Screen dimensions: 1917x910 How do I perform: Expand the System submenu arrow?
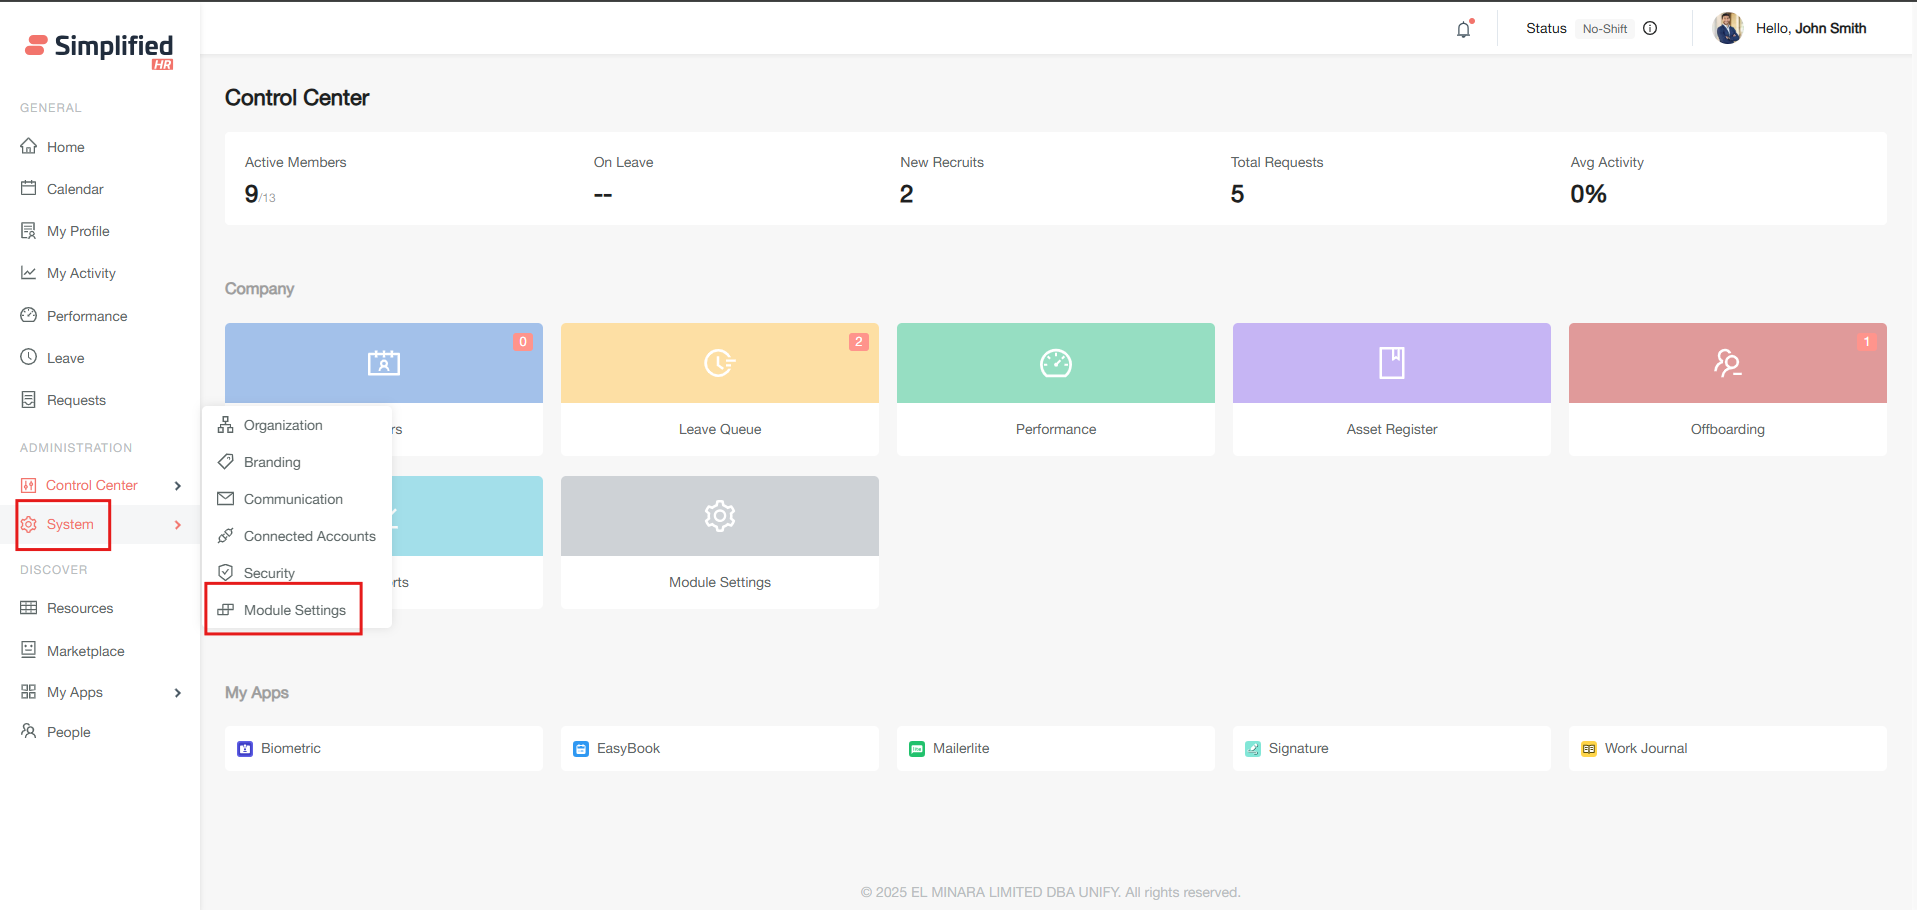[178, 525]
